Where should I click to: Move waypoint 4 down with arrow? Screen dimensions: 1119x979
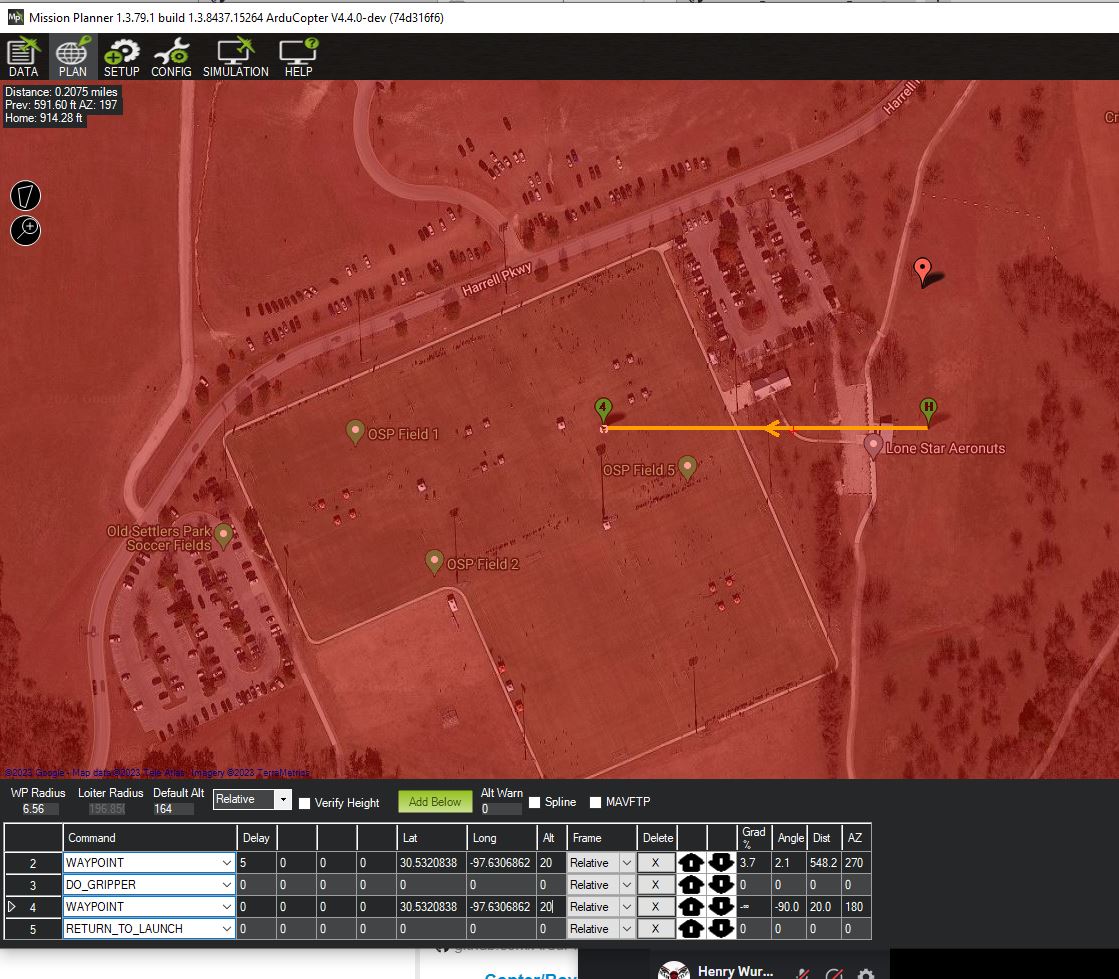coord(723,907)
